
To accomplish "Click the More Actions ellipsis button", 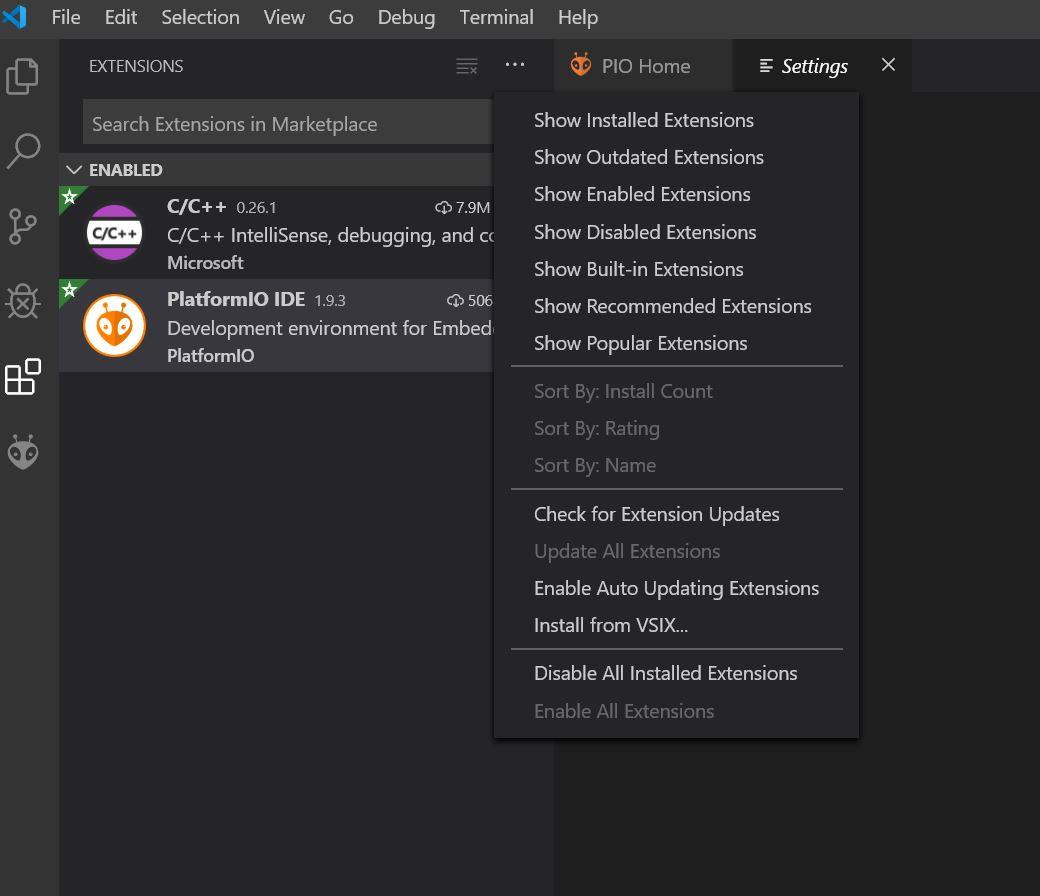I will [x=515, y=65].
